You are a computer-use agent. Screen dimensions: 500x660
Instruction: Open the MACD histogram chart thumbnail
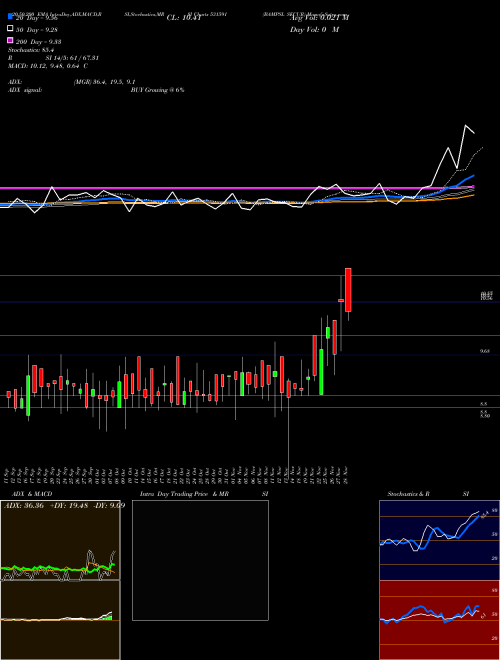point(60,620)
